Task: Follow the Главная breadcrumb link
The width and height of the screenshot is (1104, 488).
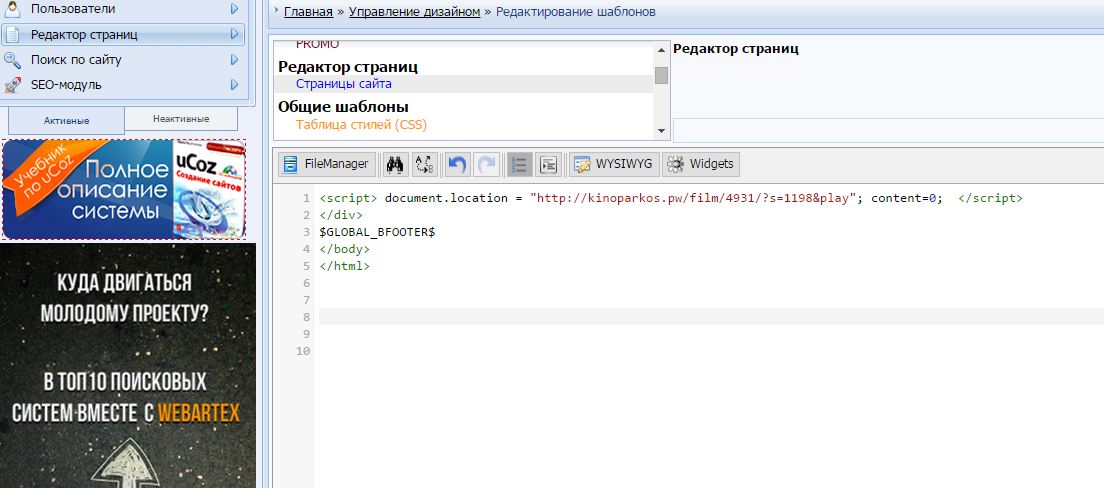Action: (308, 12)
